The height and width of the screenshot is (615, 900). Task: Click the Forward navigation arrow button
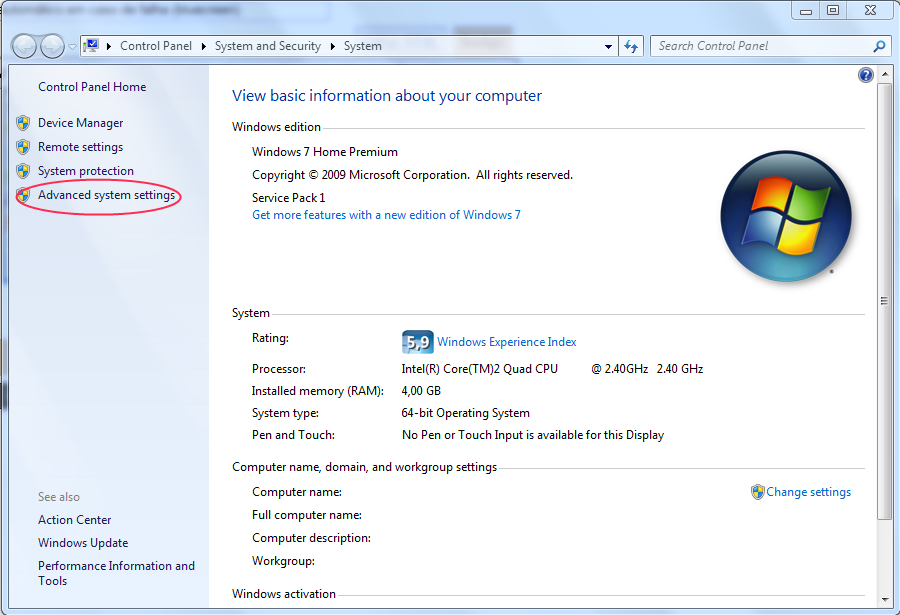click(52, 46)
